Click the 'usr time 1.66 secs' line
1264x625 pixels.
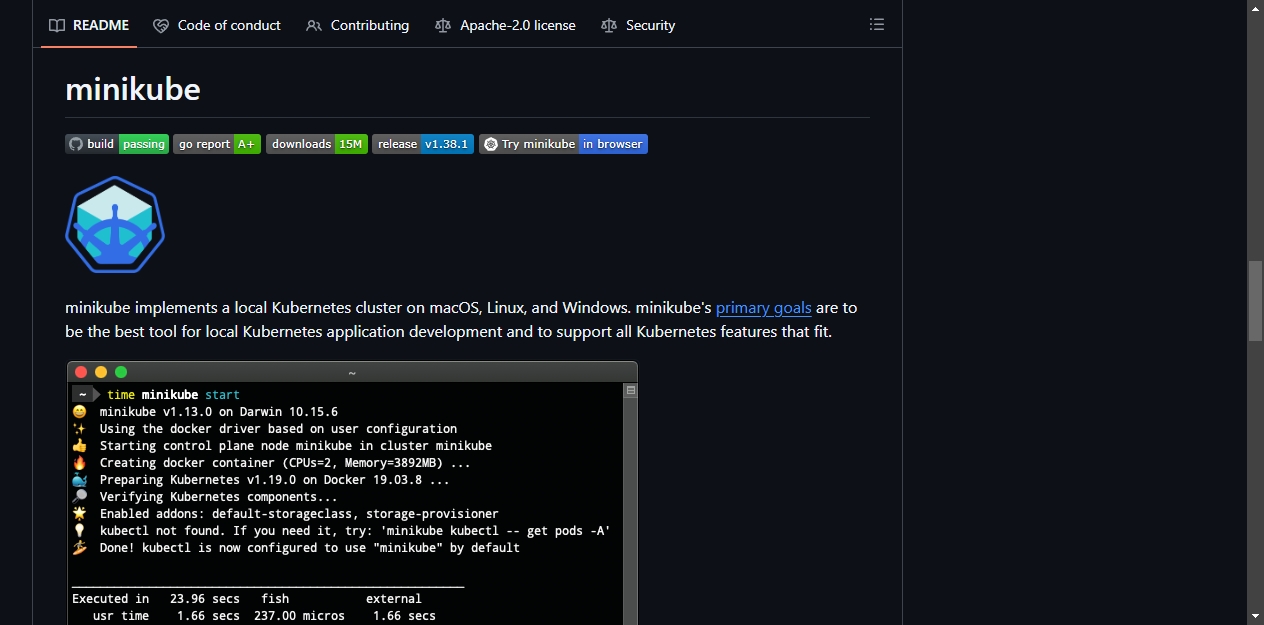(264, 616)
